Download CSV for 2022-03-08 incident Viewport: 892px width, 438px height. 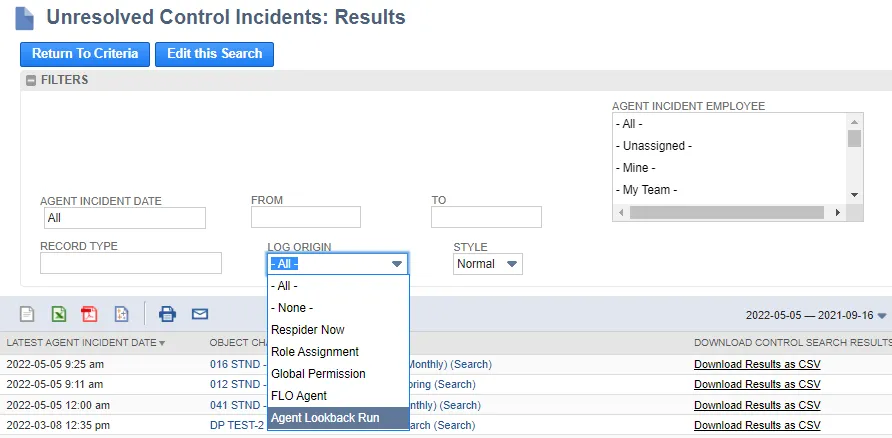(757, 425)
